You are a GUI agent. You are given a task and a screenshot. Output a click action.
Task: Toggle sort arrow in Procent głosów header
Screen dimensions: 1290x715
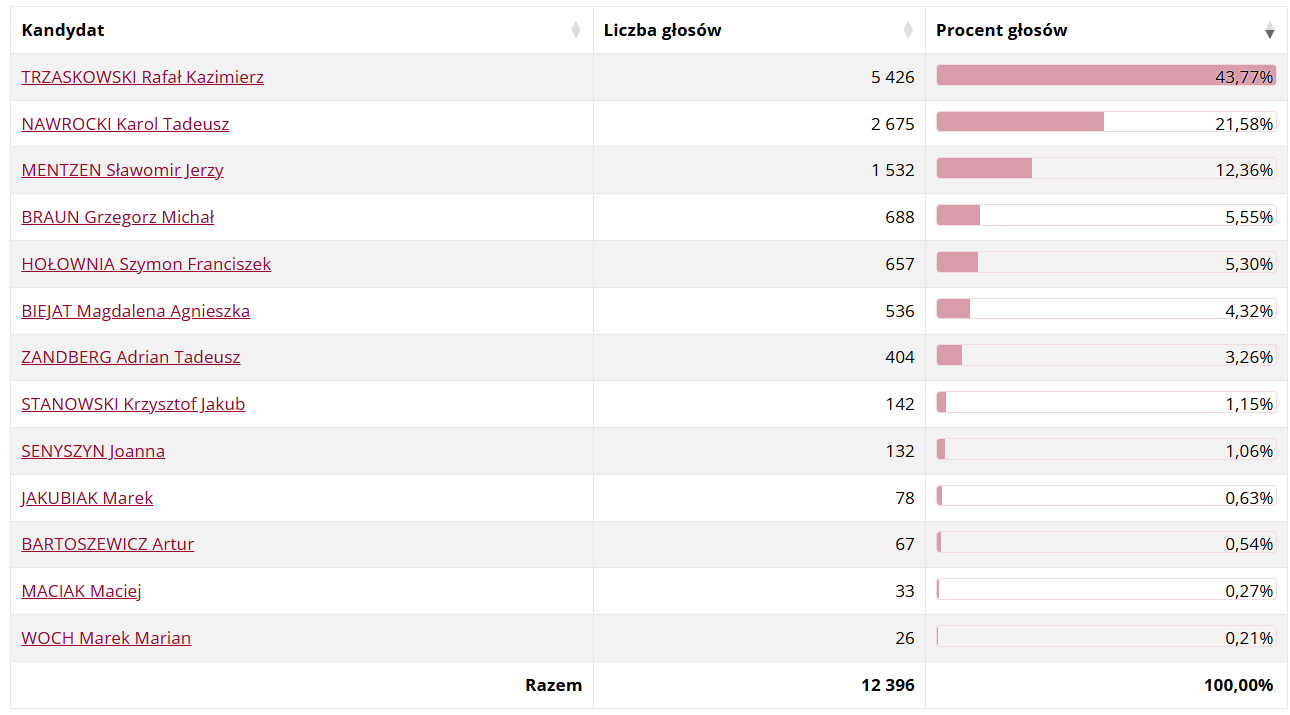[1269, 30]
